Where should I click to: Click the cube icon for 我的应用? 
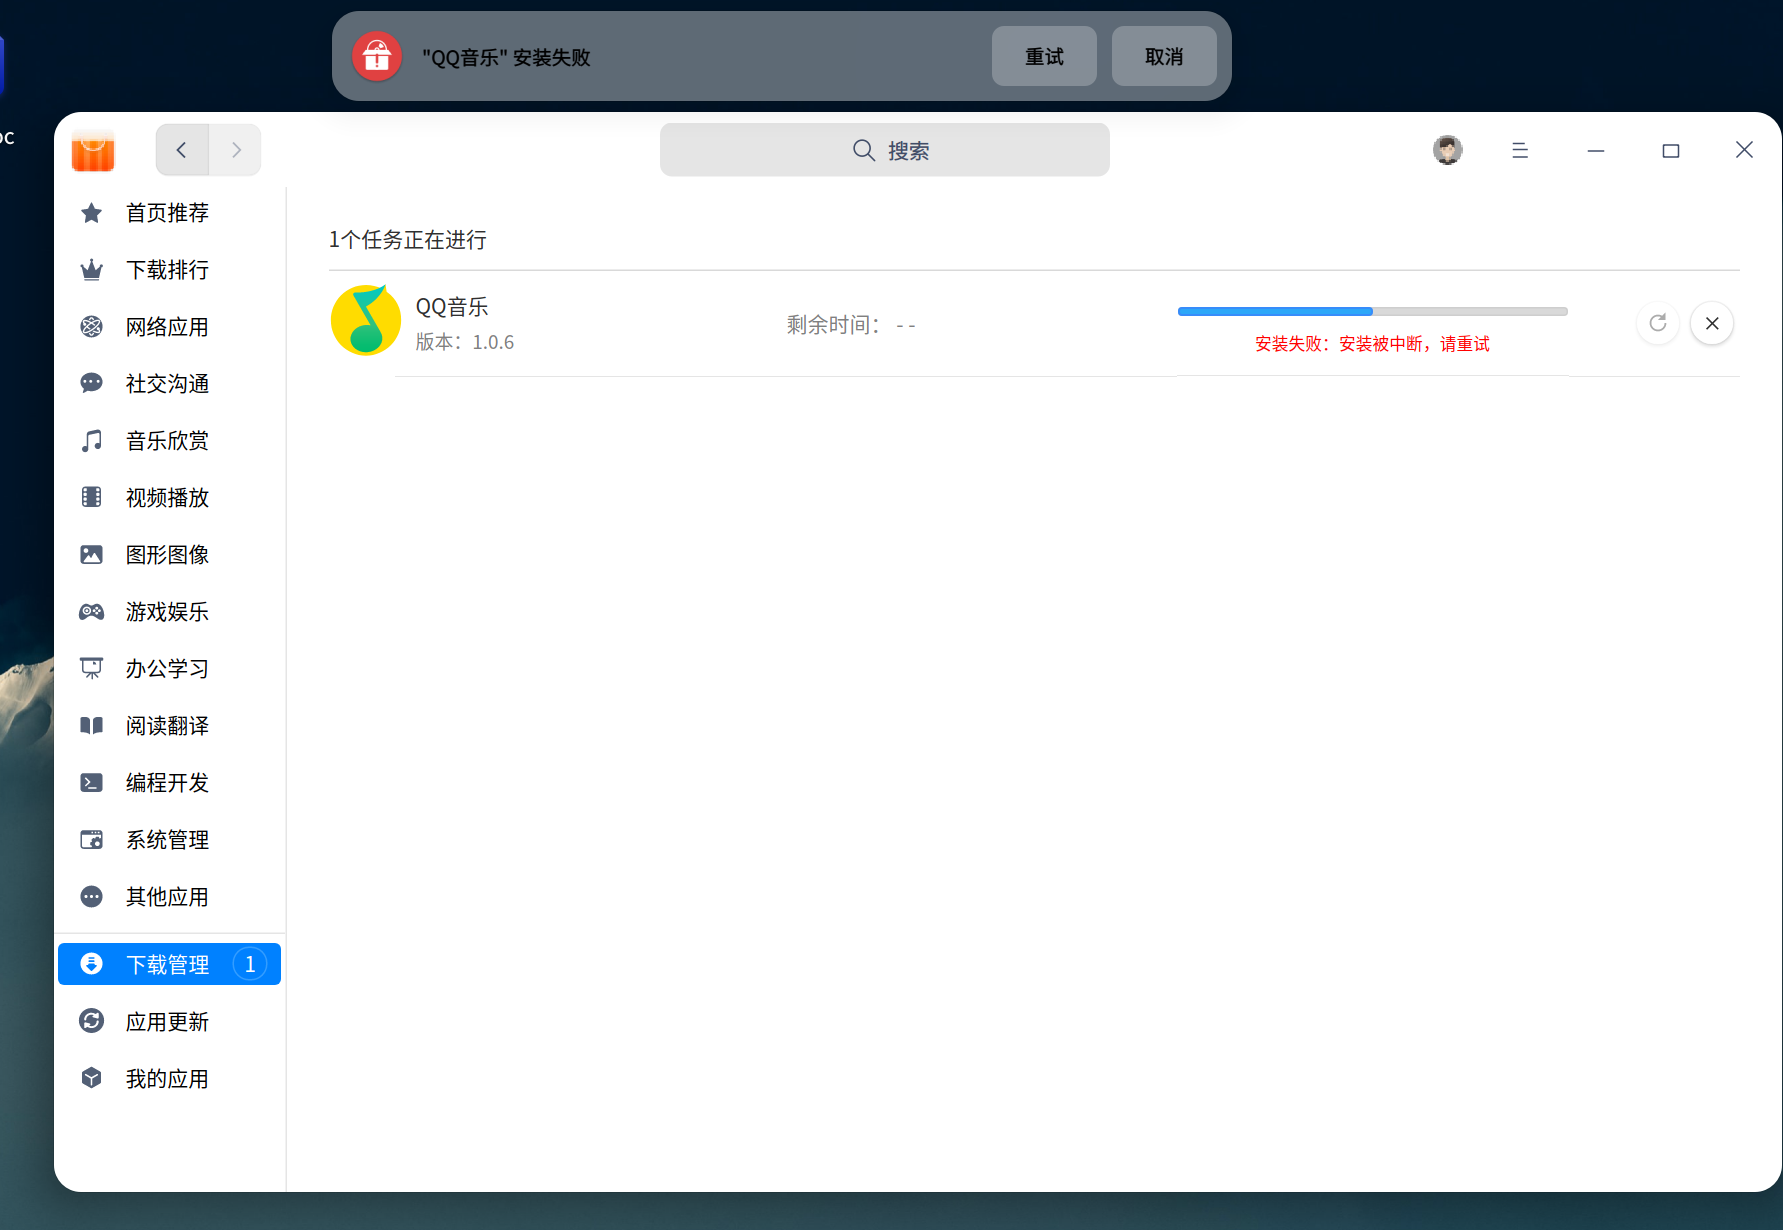pyautogui.click(x=91, y=1078)
